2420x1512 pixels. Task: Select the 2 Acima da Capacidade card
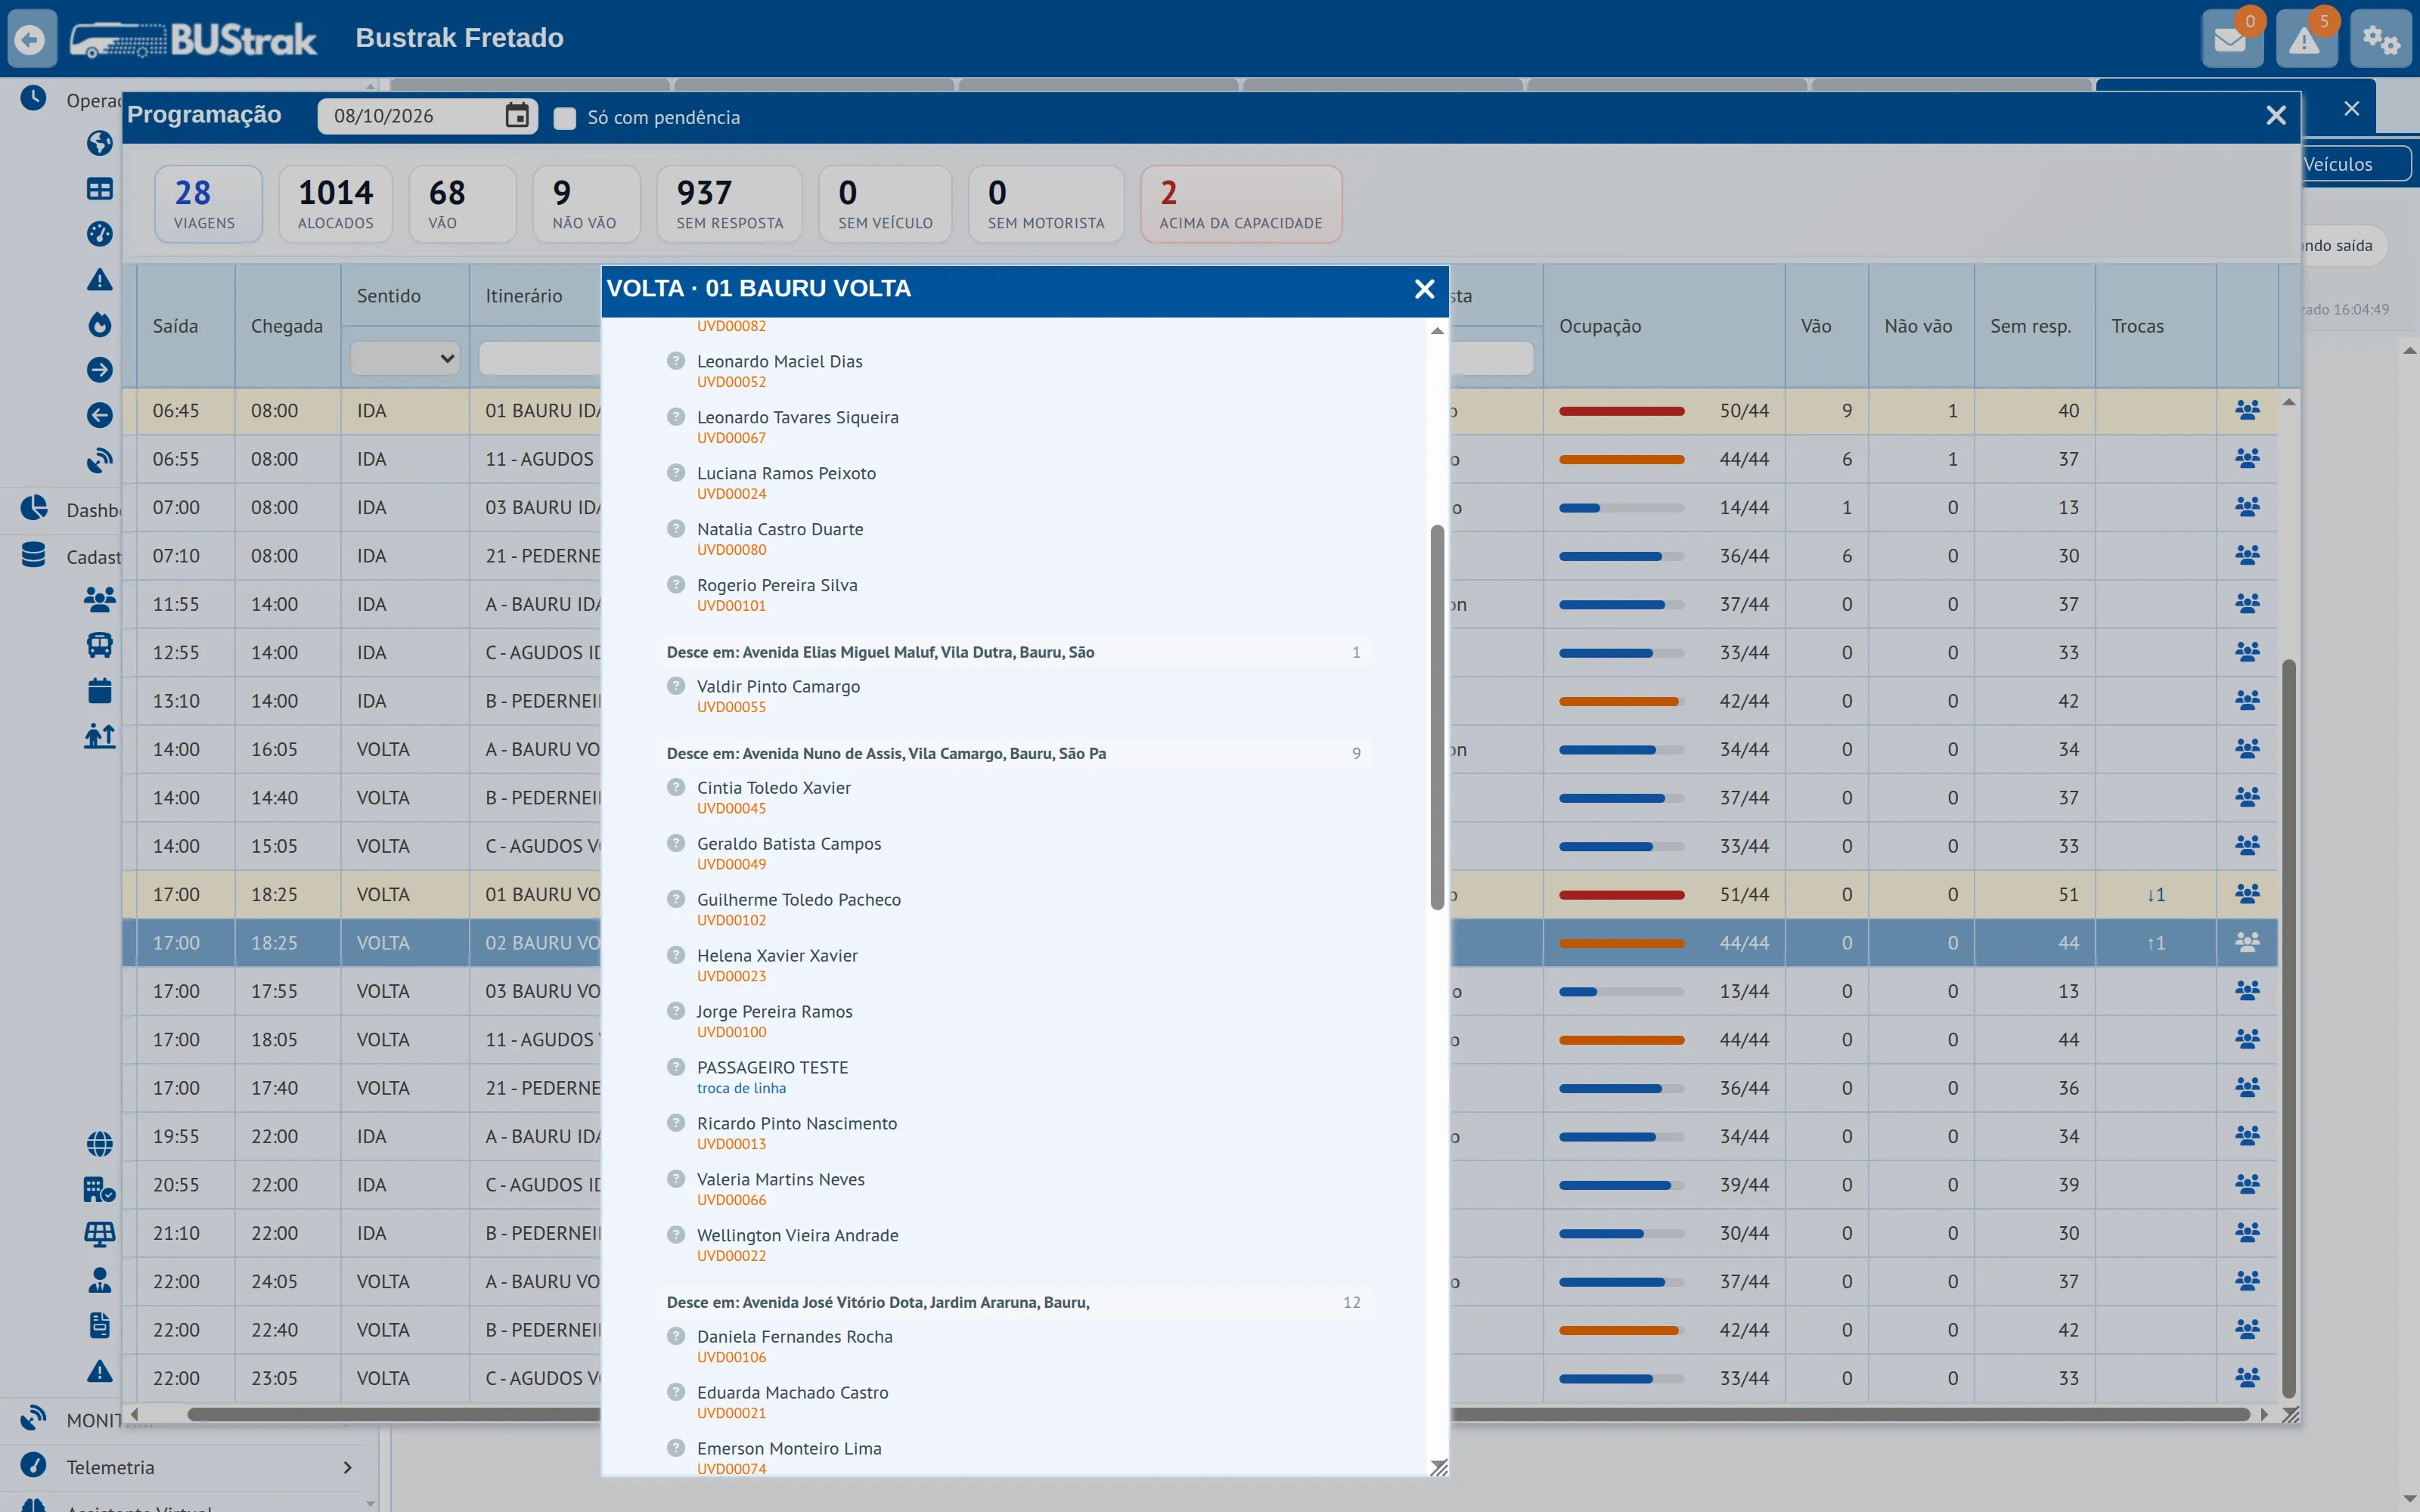click(x=1241, y=204)
